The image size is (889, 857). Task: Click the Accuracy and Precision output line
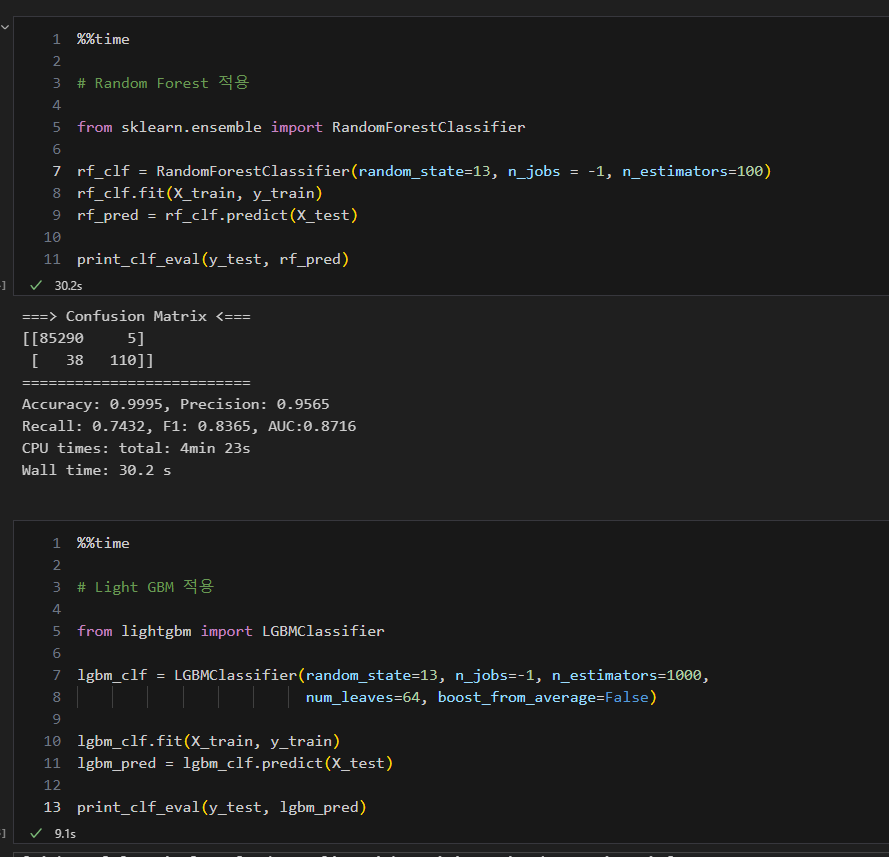click(x=175, y=404)
